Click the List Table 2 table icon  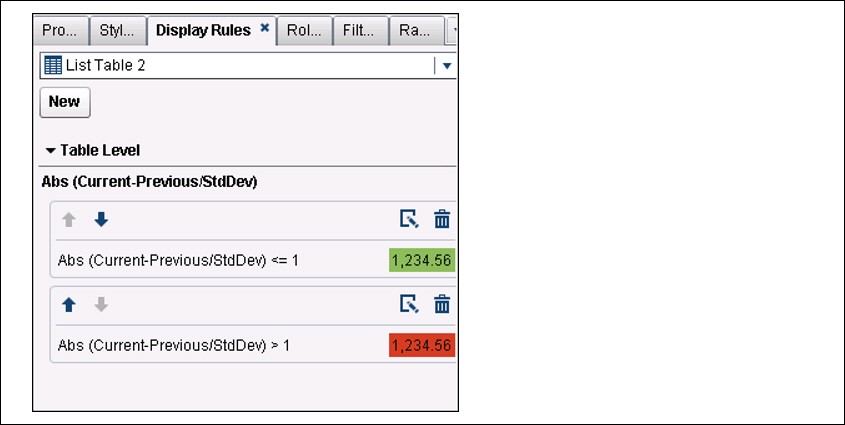(51, 66)
